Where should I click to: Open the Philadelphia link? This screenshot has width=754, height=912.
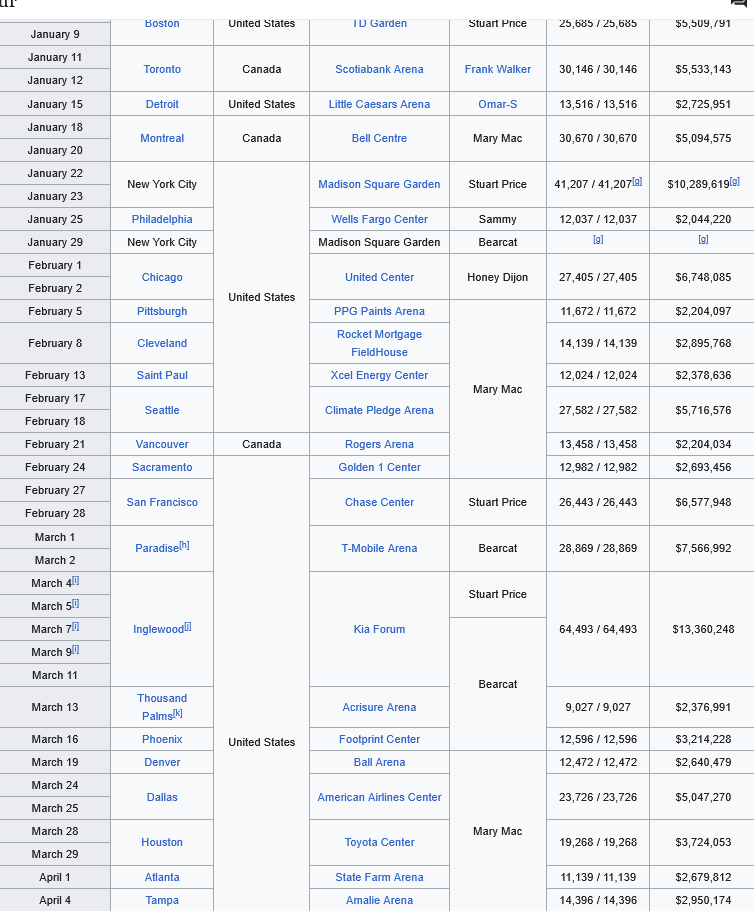point(162,219)
